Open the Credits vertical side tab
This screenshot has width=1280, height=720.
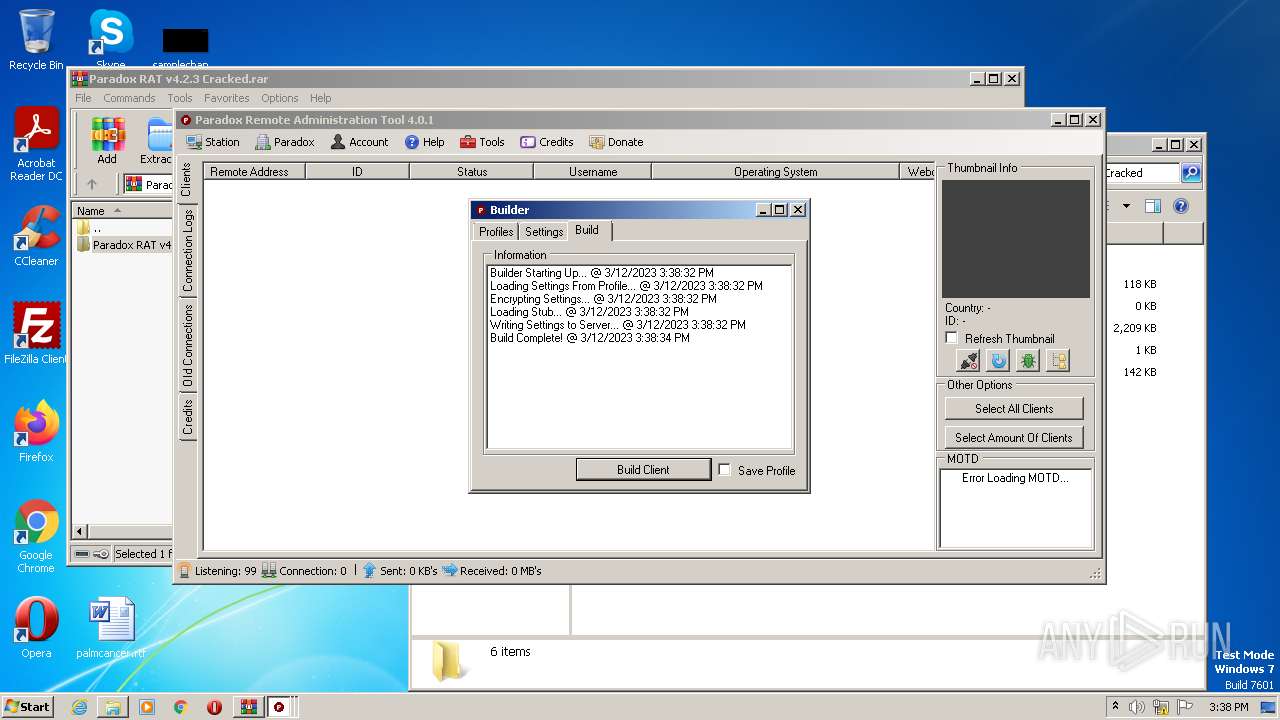[187, 417]
